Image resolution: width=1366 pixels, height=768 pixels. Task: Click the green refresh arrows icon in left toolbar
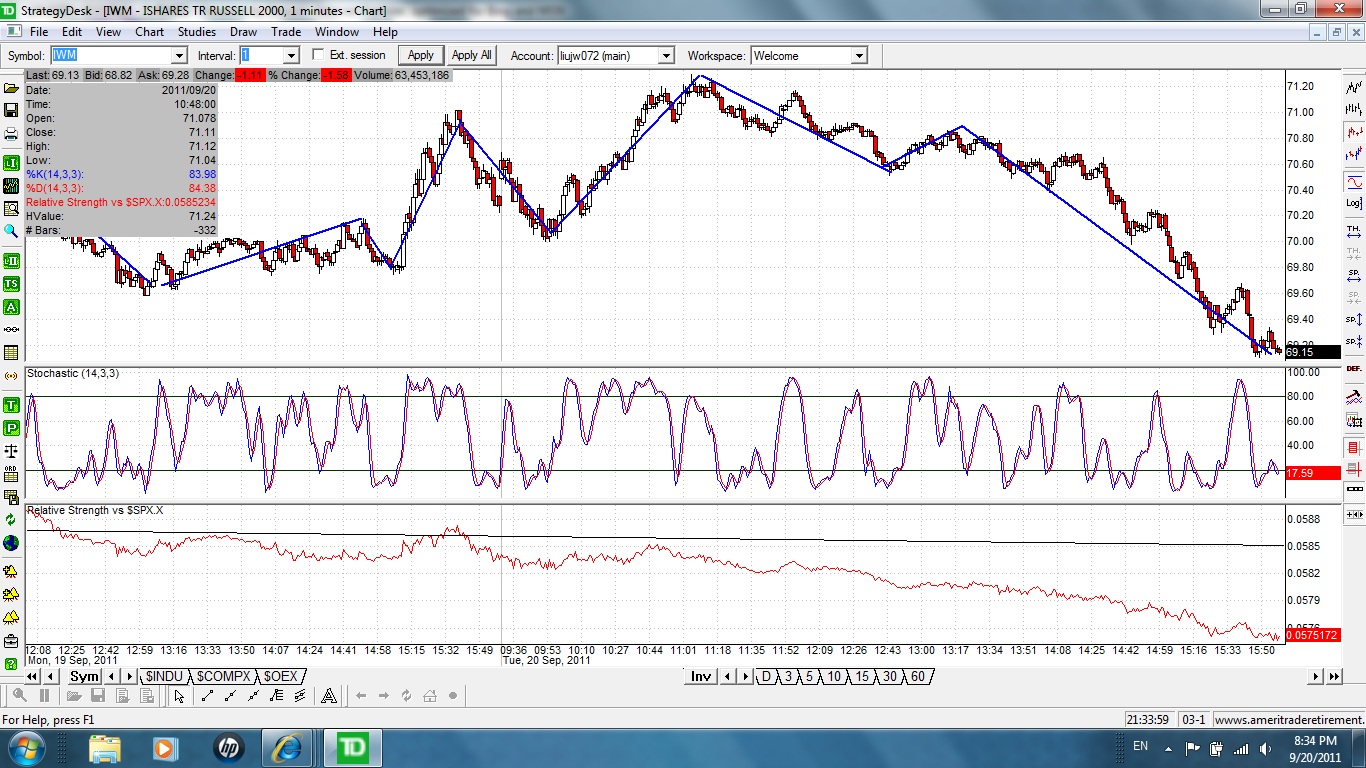[x=11, y=519]
